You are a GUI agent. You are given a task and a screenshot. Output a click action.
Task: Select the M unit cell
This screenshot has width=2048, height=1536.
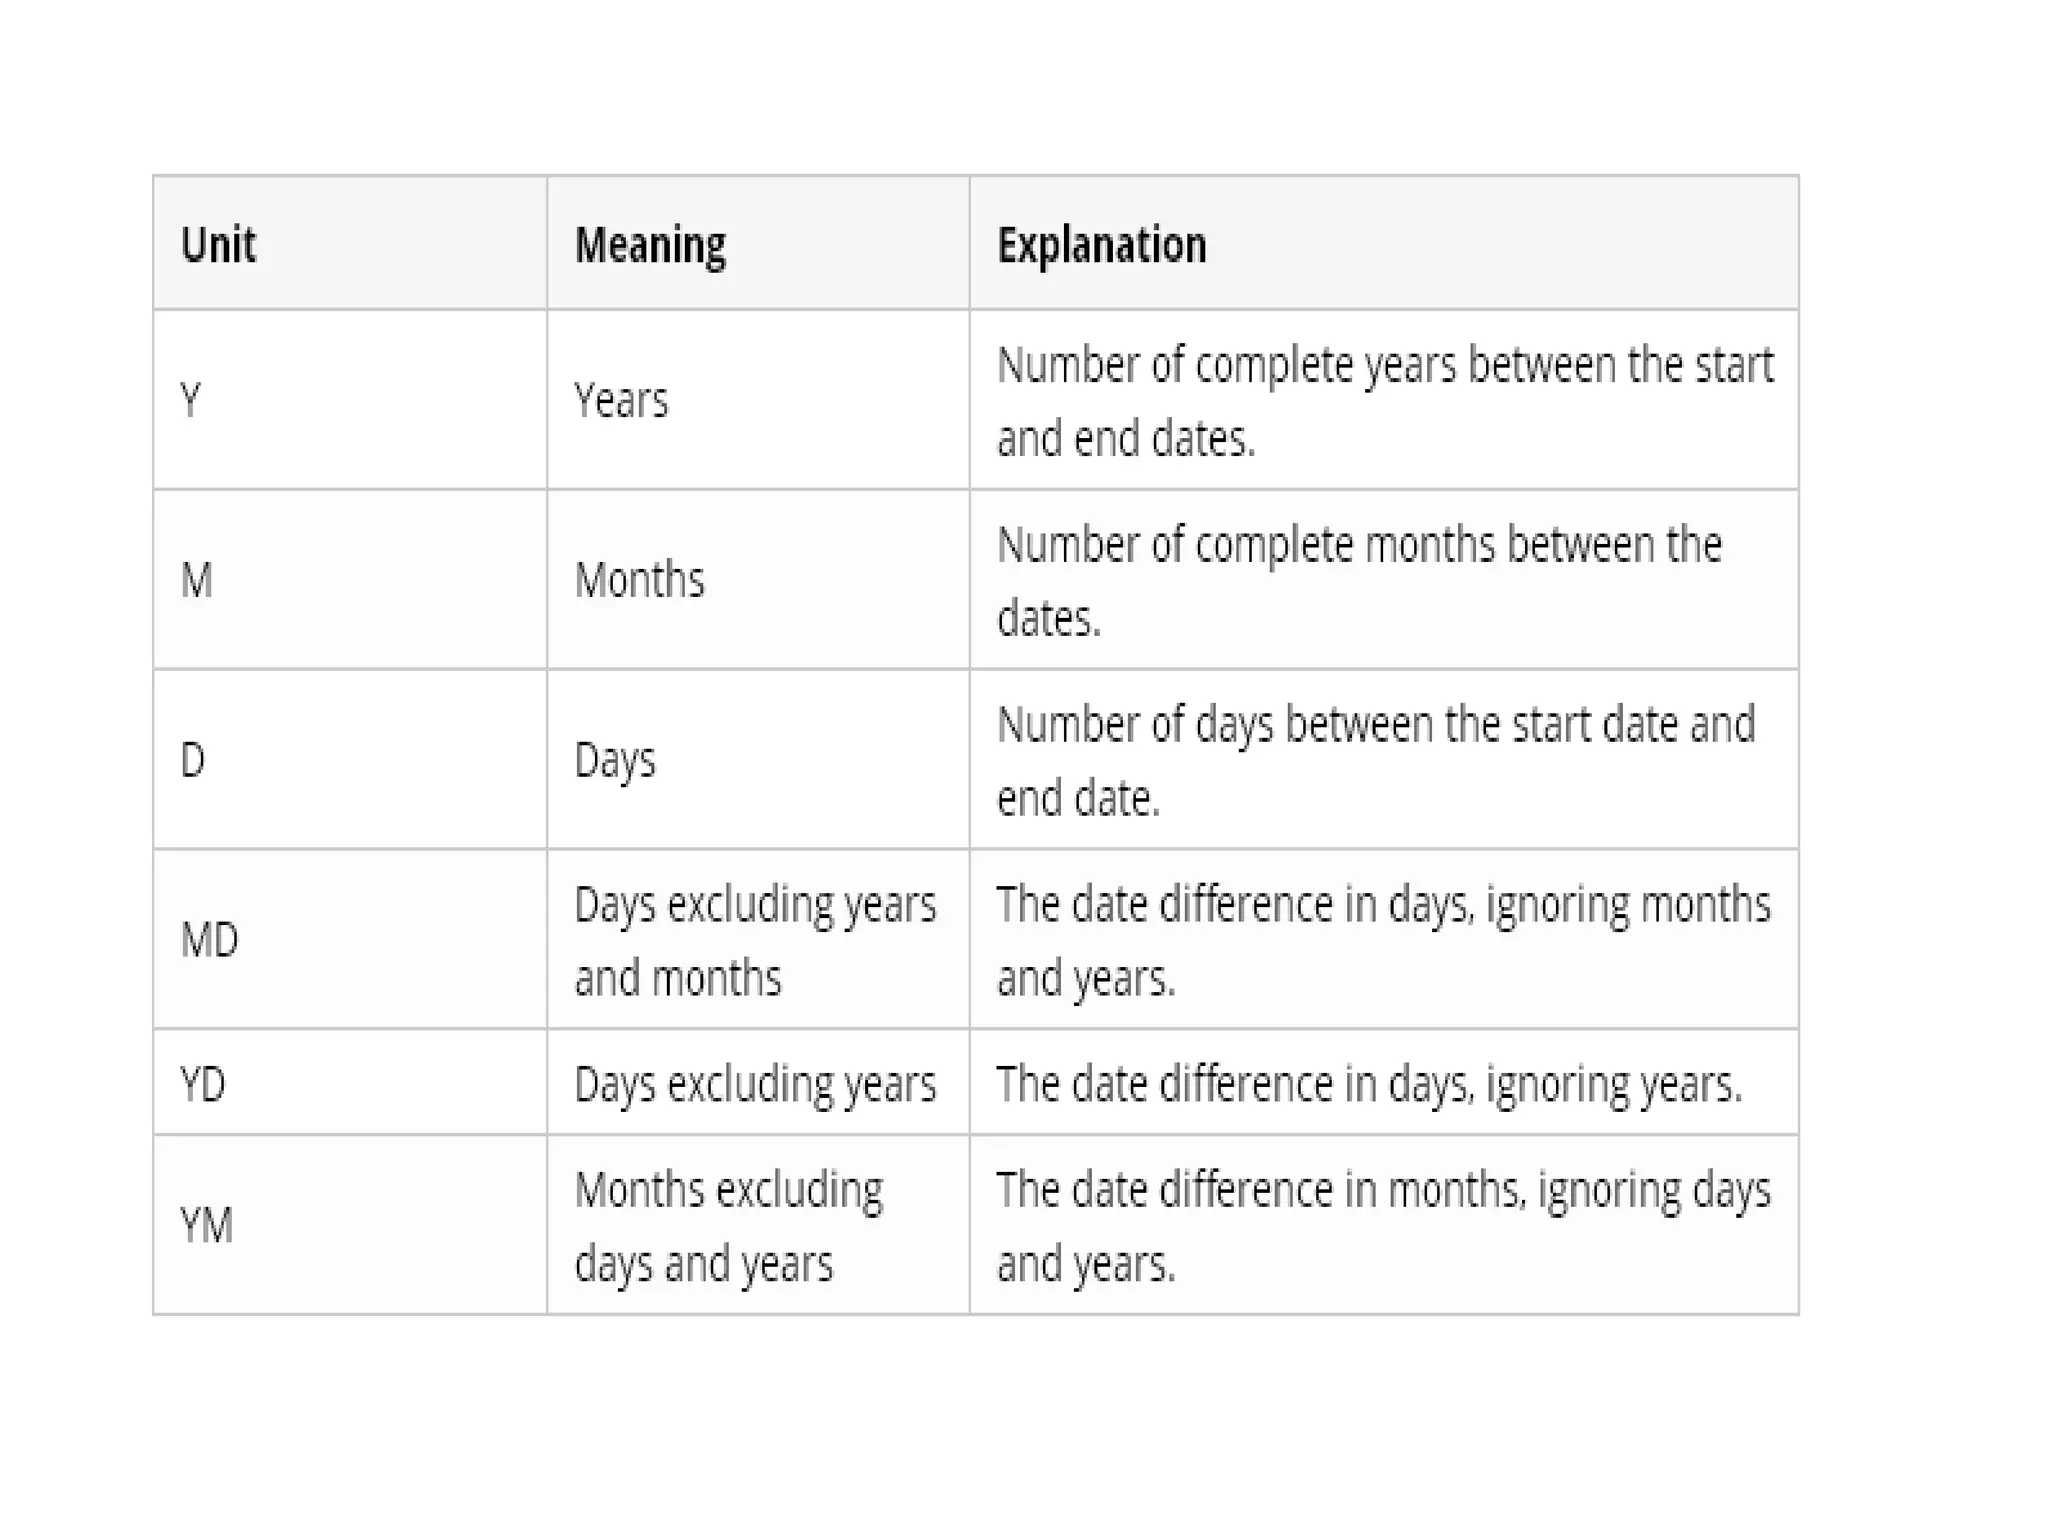(196, 580)
